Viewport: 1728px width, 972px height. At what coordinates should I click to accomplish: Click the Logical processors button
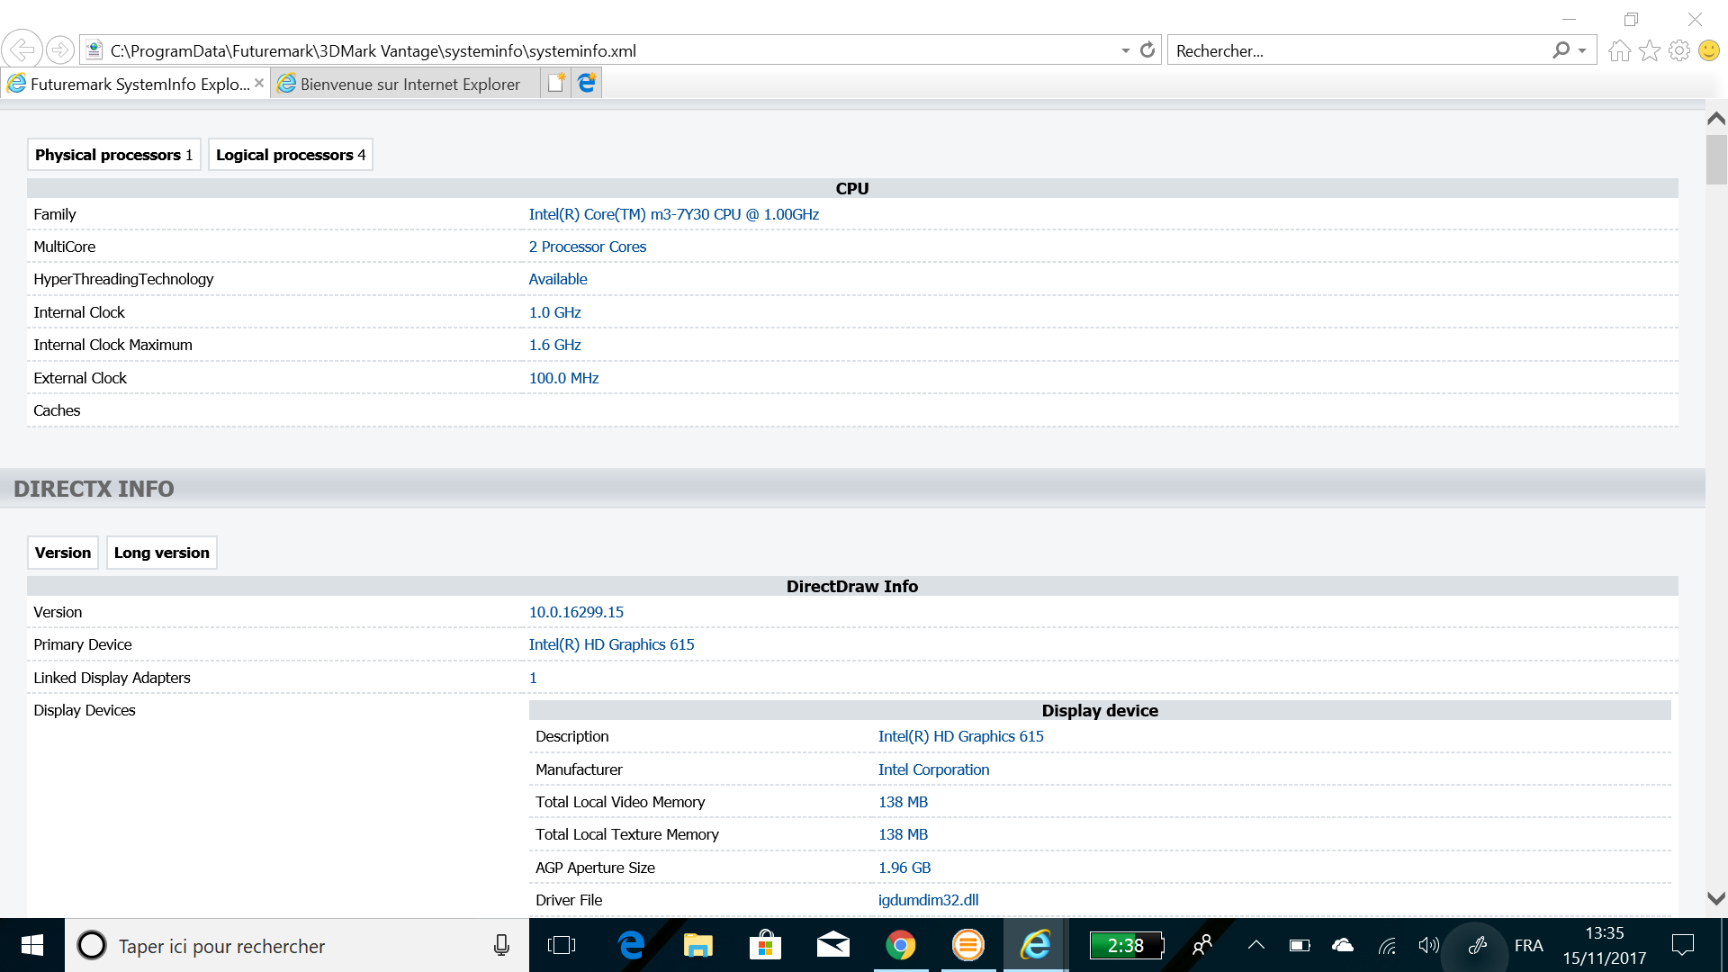(290, 155)
